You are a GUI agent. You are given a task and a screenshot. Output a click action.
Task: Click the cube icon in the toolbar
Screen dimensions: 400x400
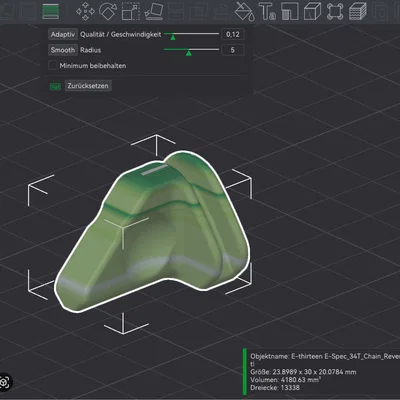point(313,11)
